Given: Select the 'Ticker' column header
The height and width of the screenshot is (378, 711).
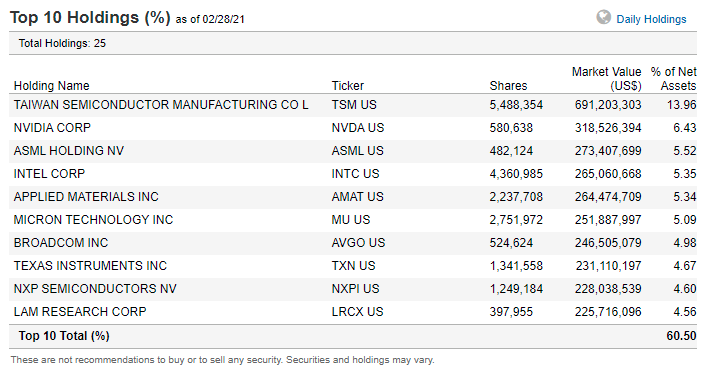Looking at the screenshot, I should tap(347, 86).
